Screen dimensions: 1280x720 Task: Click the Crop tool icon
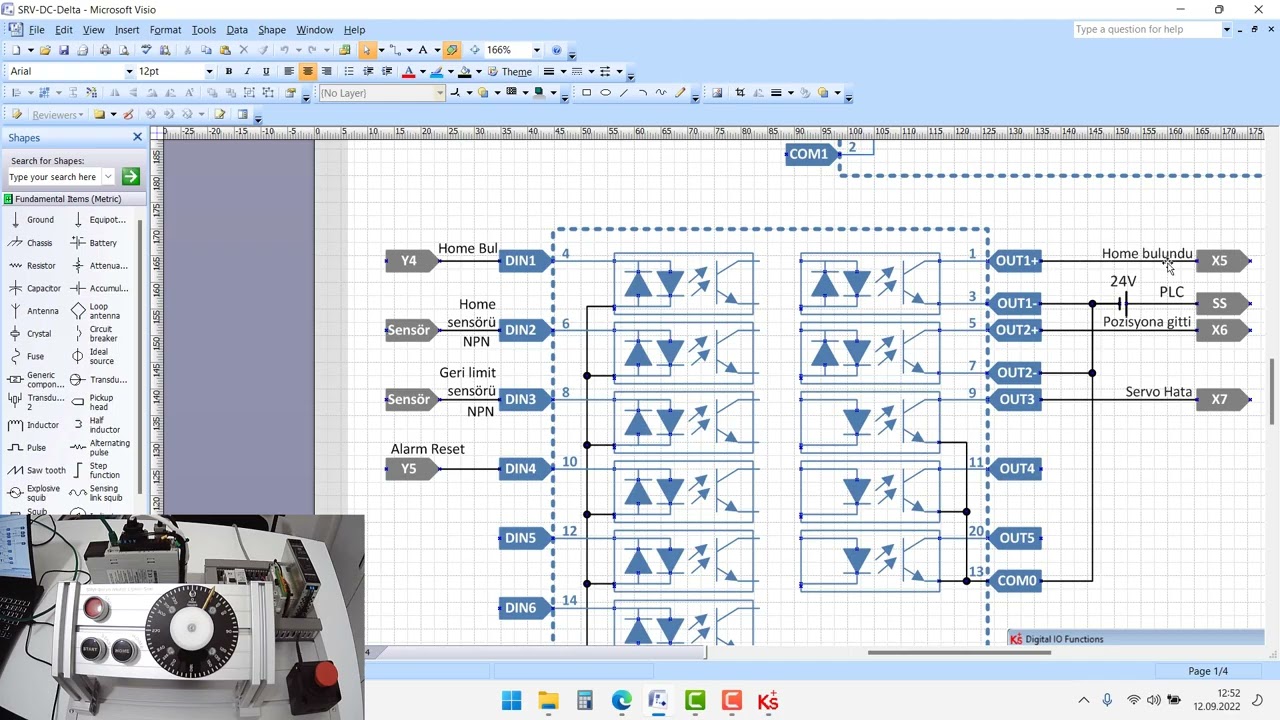(740, 93)
